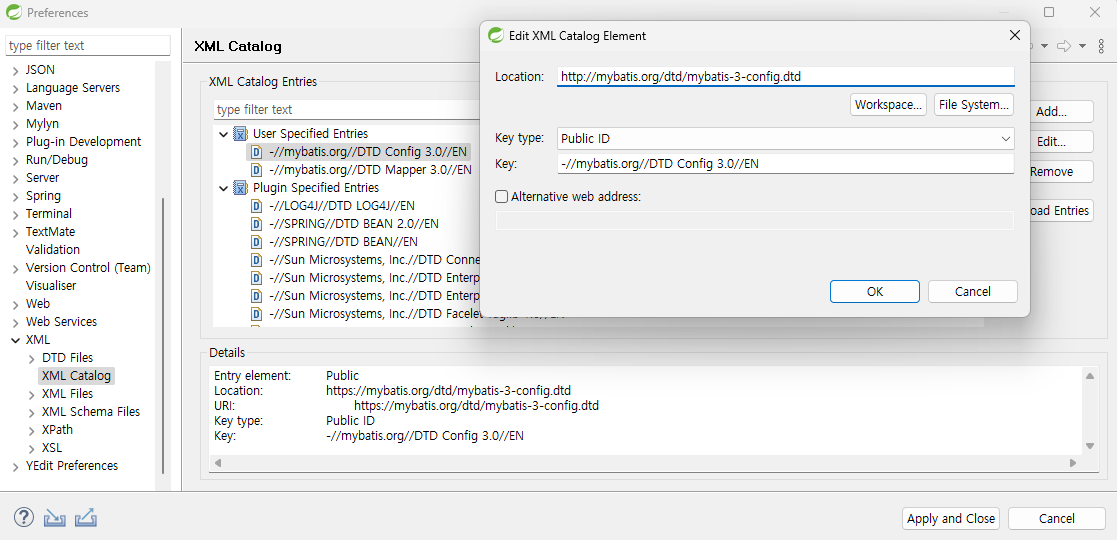Click the export preferences icon
The image size is (1117, 540).
[85, 518]
